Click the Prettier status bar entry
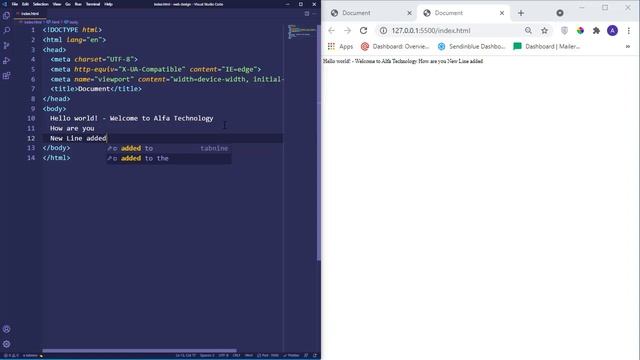 tap(291, 356)
